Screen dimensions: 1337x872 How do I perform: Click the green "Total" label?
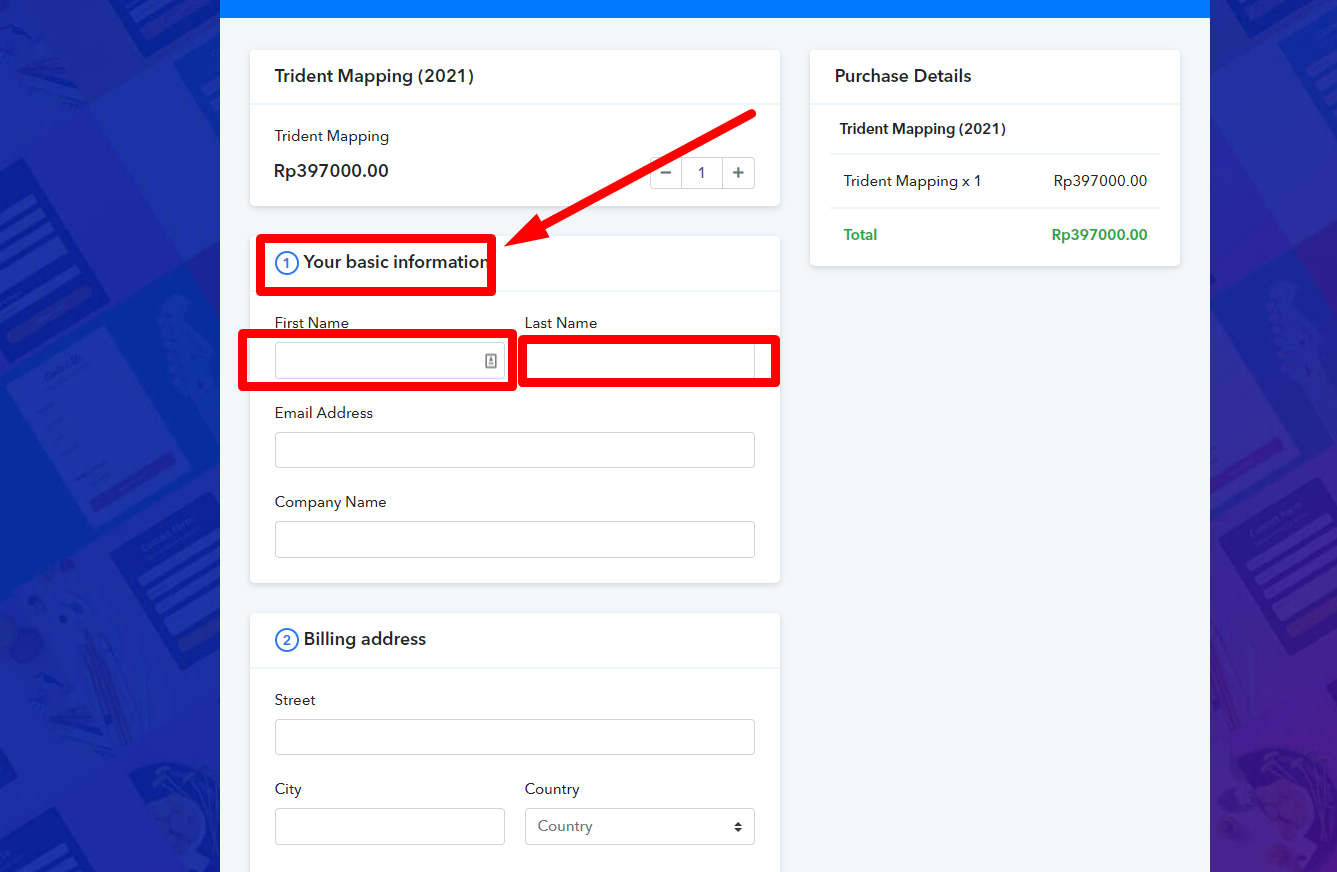pyautogui.click(x=860, y=235)
